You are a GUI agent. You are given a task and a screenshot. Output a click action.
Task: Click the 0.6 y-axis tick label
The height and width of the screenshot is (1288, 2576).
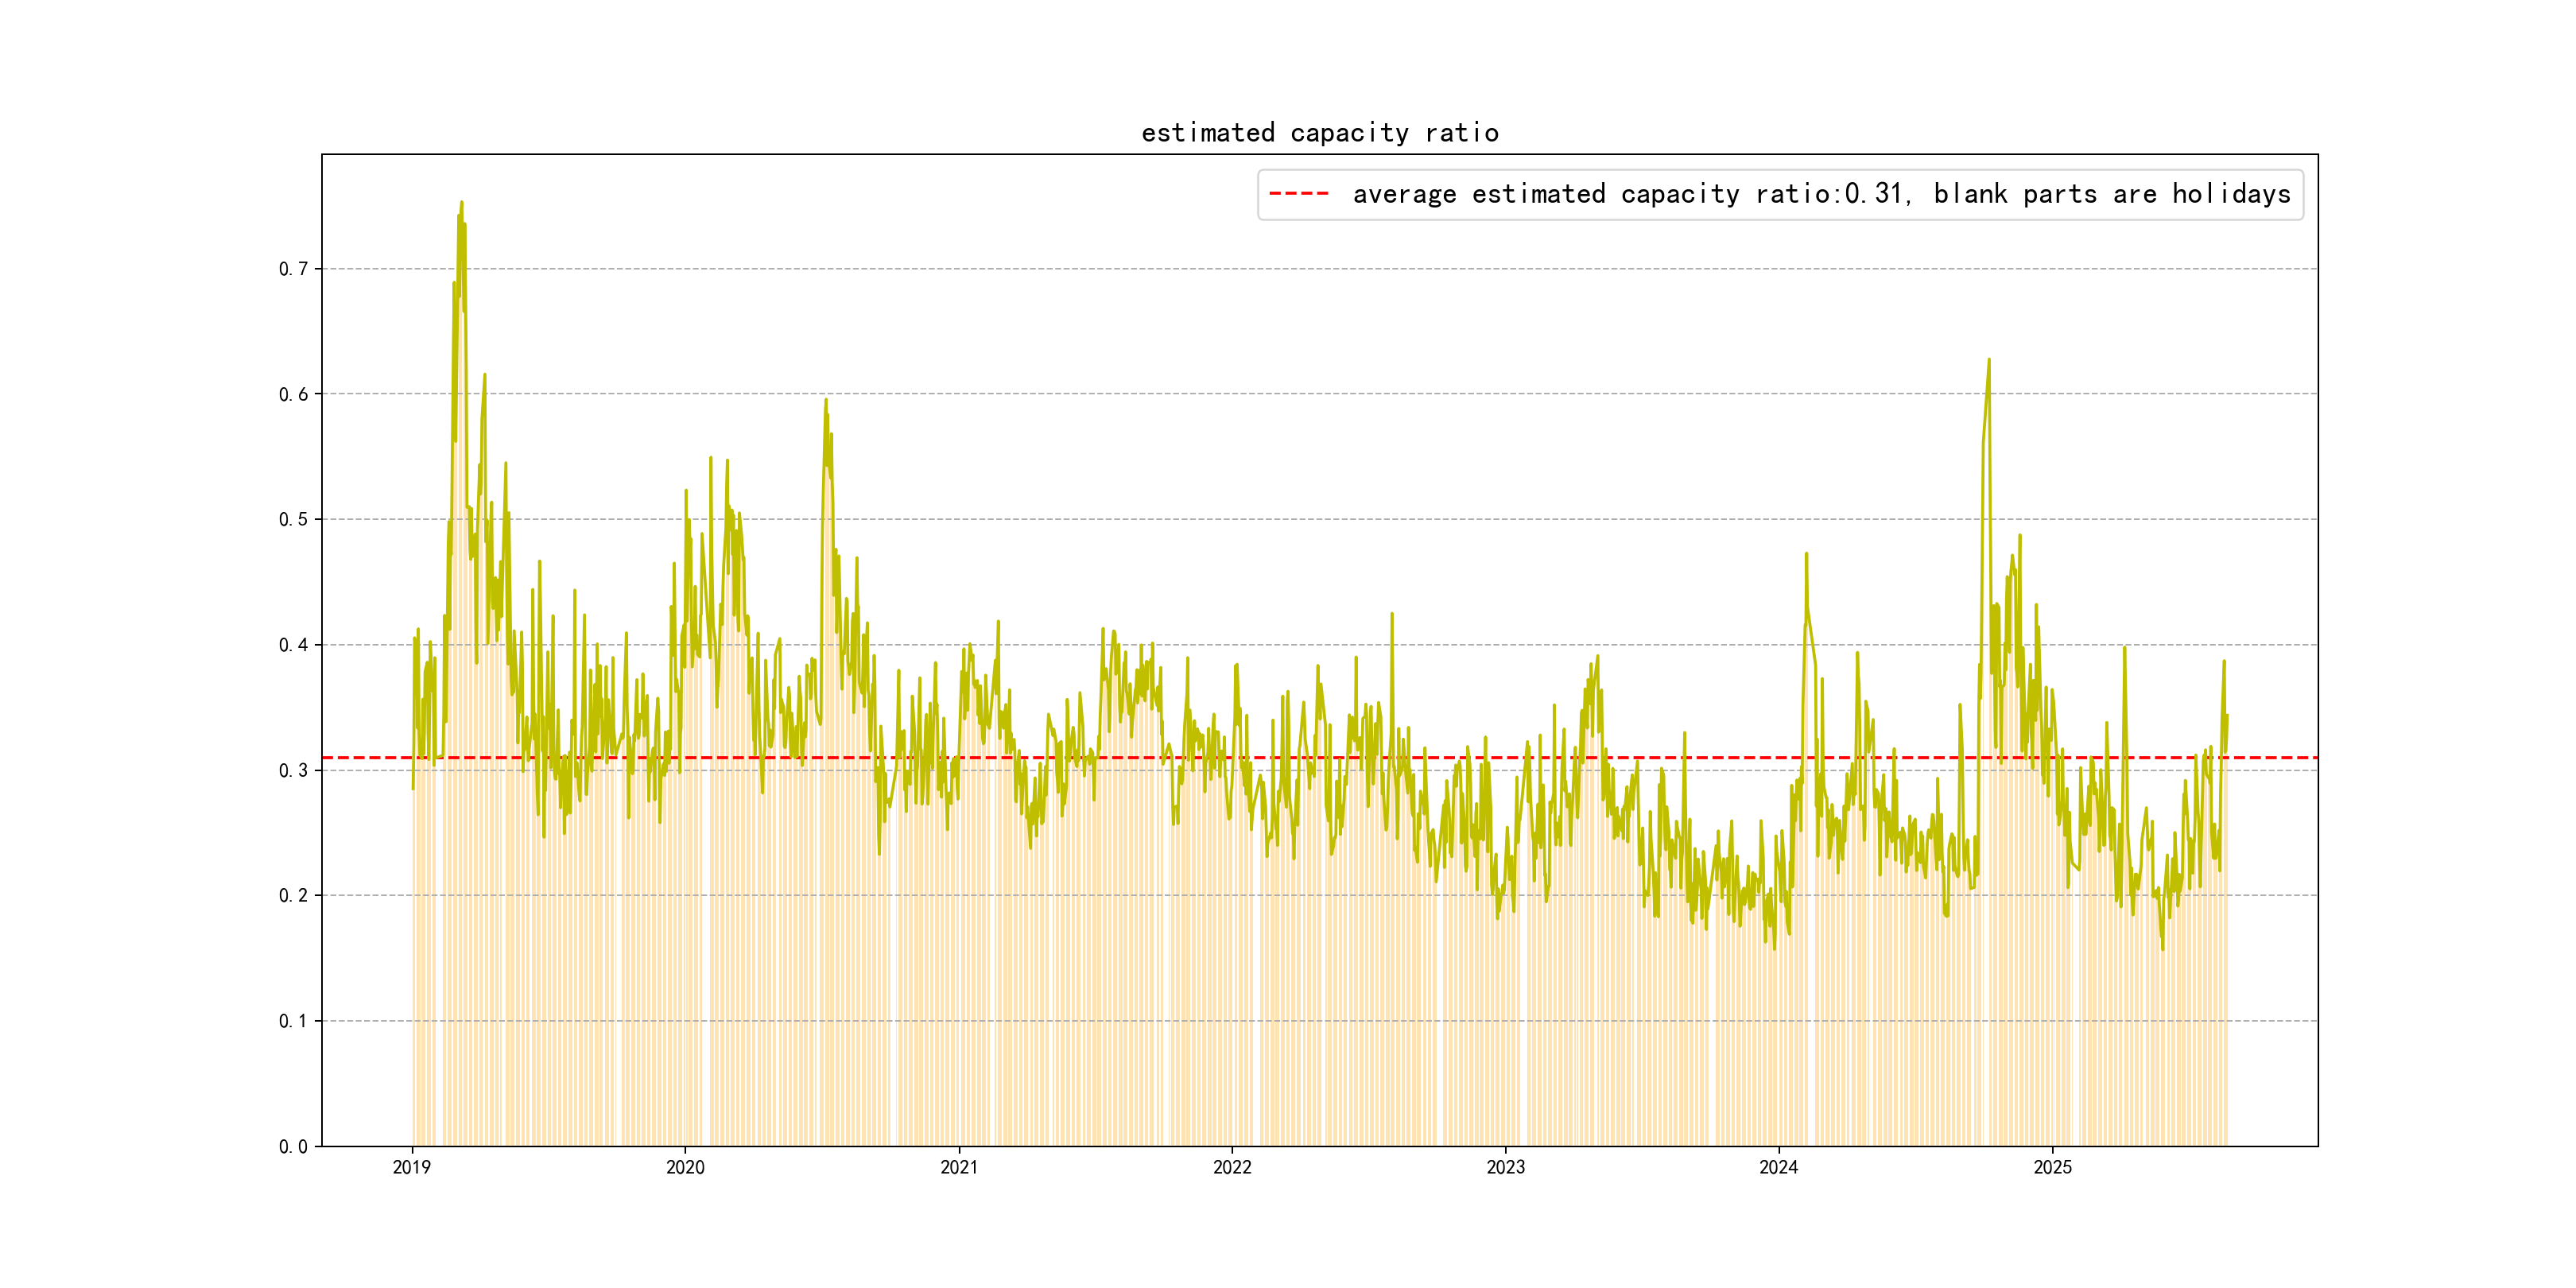click(x=293, y=394)
